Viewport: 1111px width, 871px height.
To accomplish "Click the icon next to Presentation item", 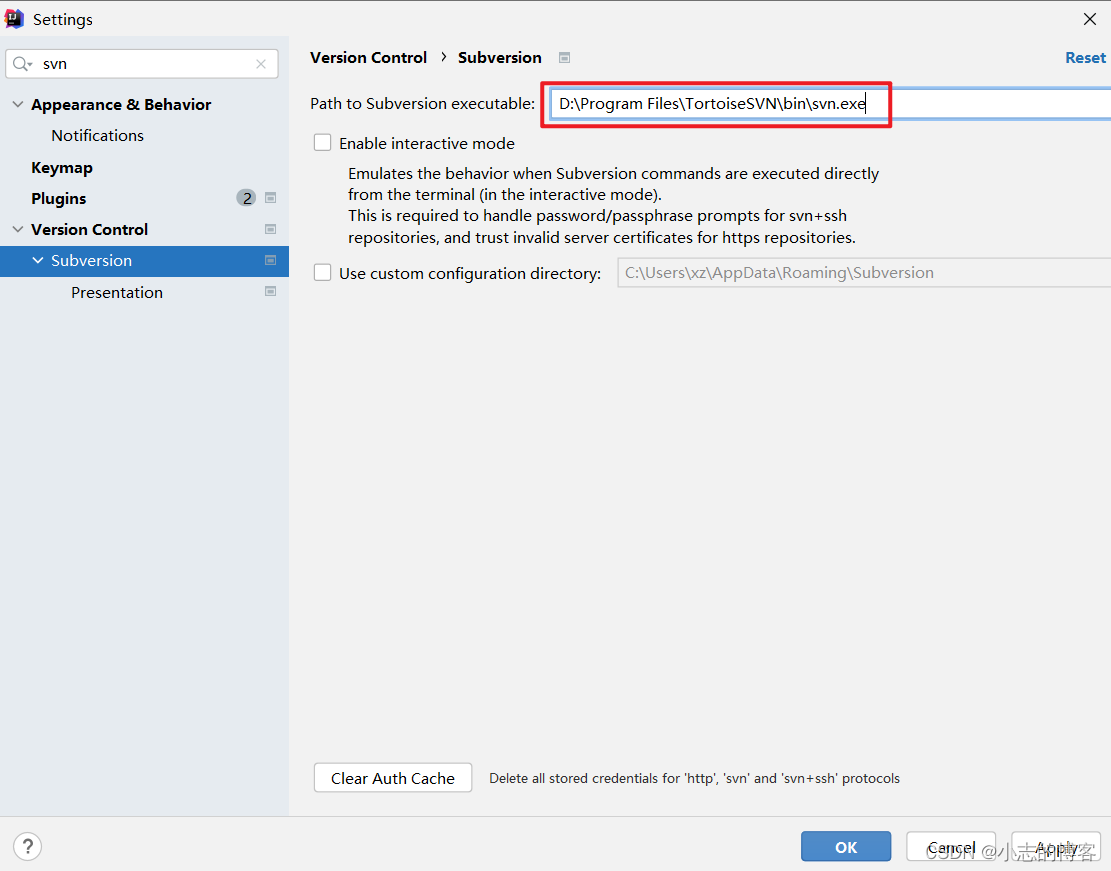I will 270,292.
